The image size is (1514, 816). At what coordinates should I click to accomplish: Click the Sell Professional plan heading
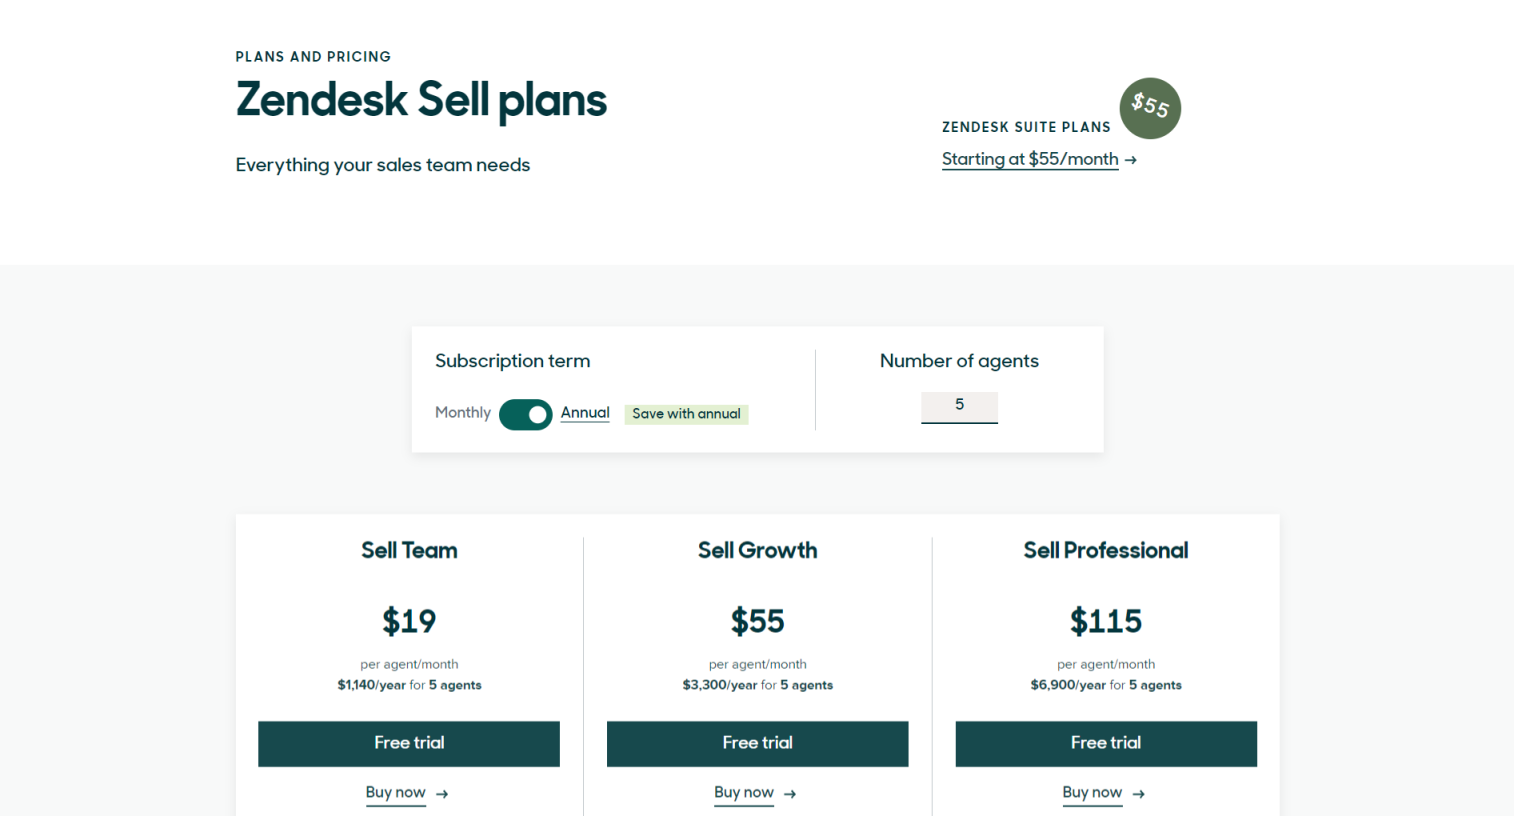[x=1106, y=550]
